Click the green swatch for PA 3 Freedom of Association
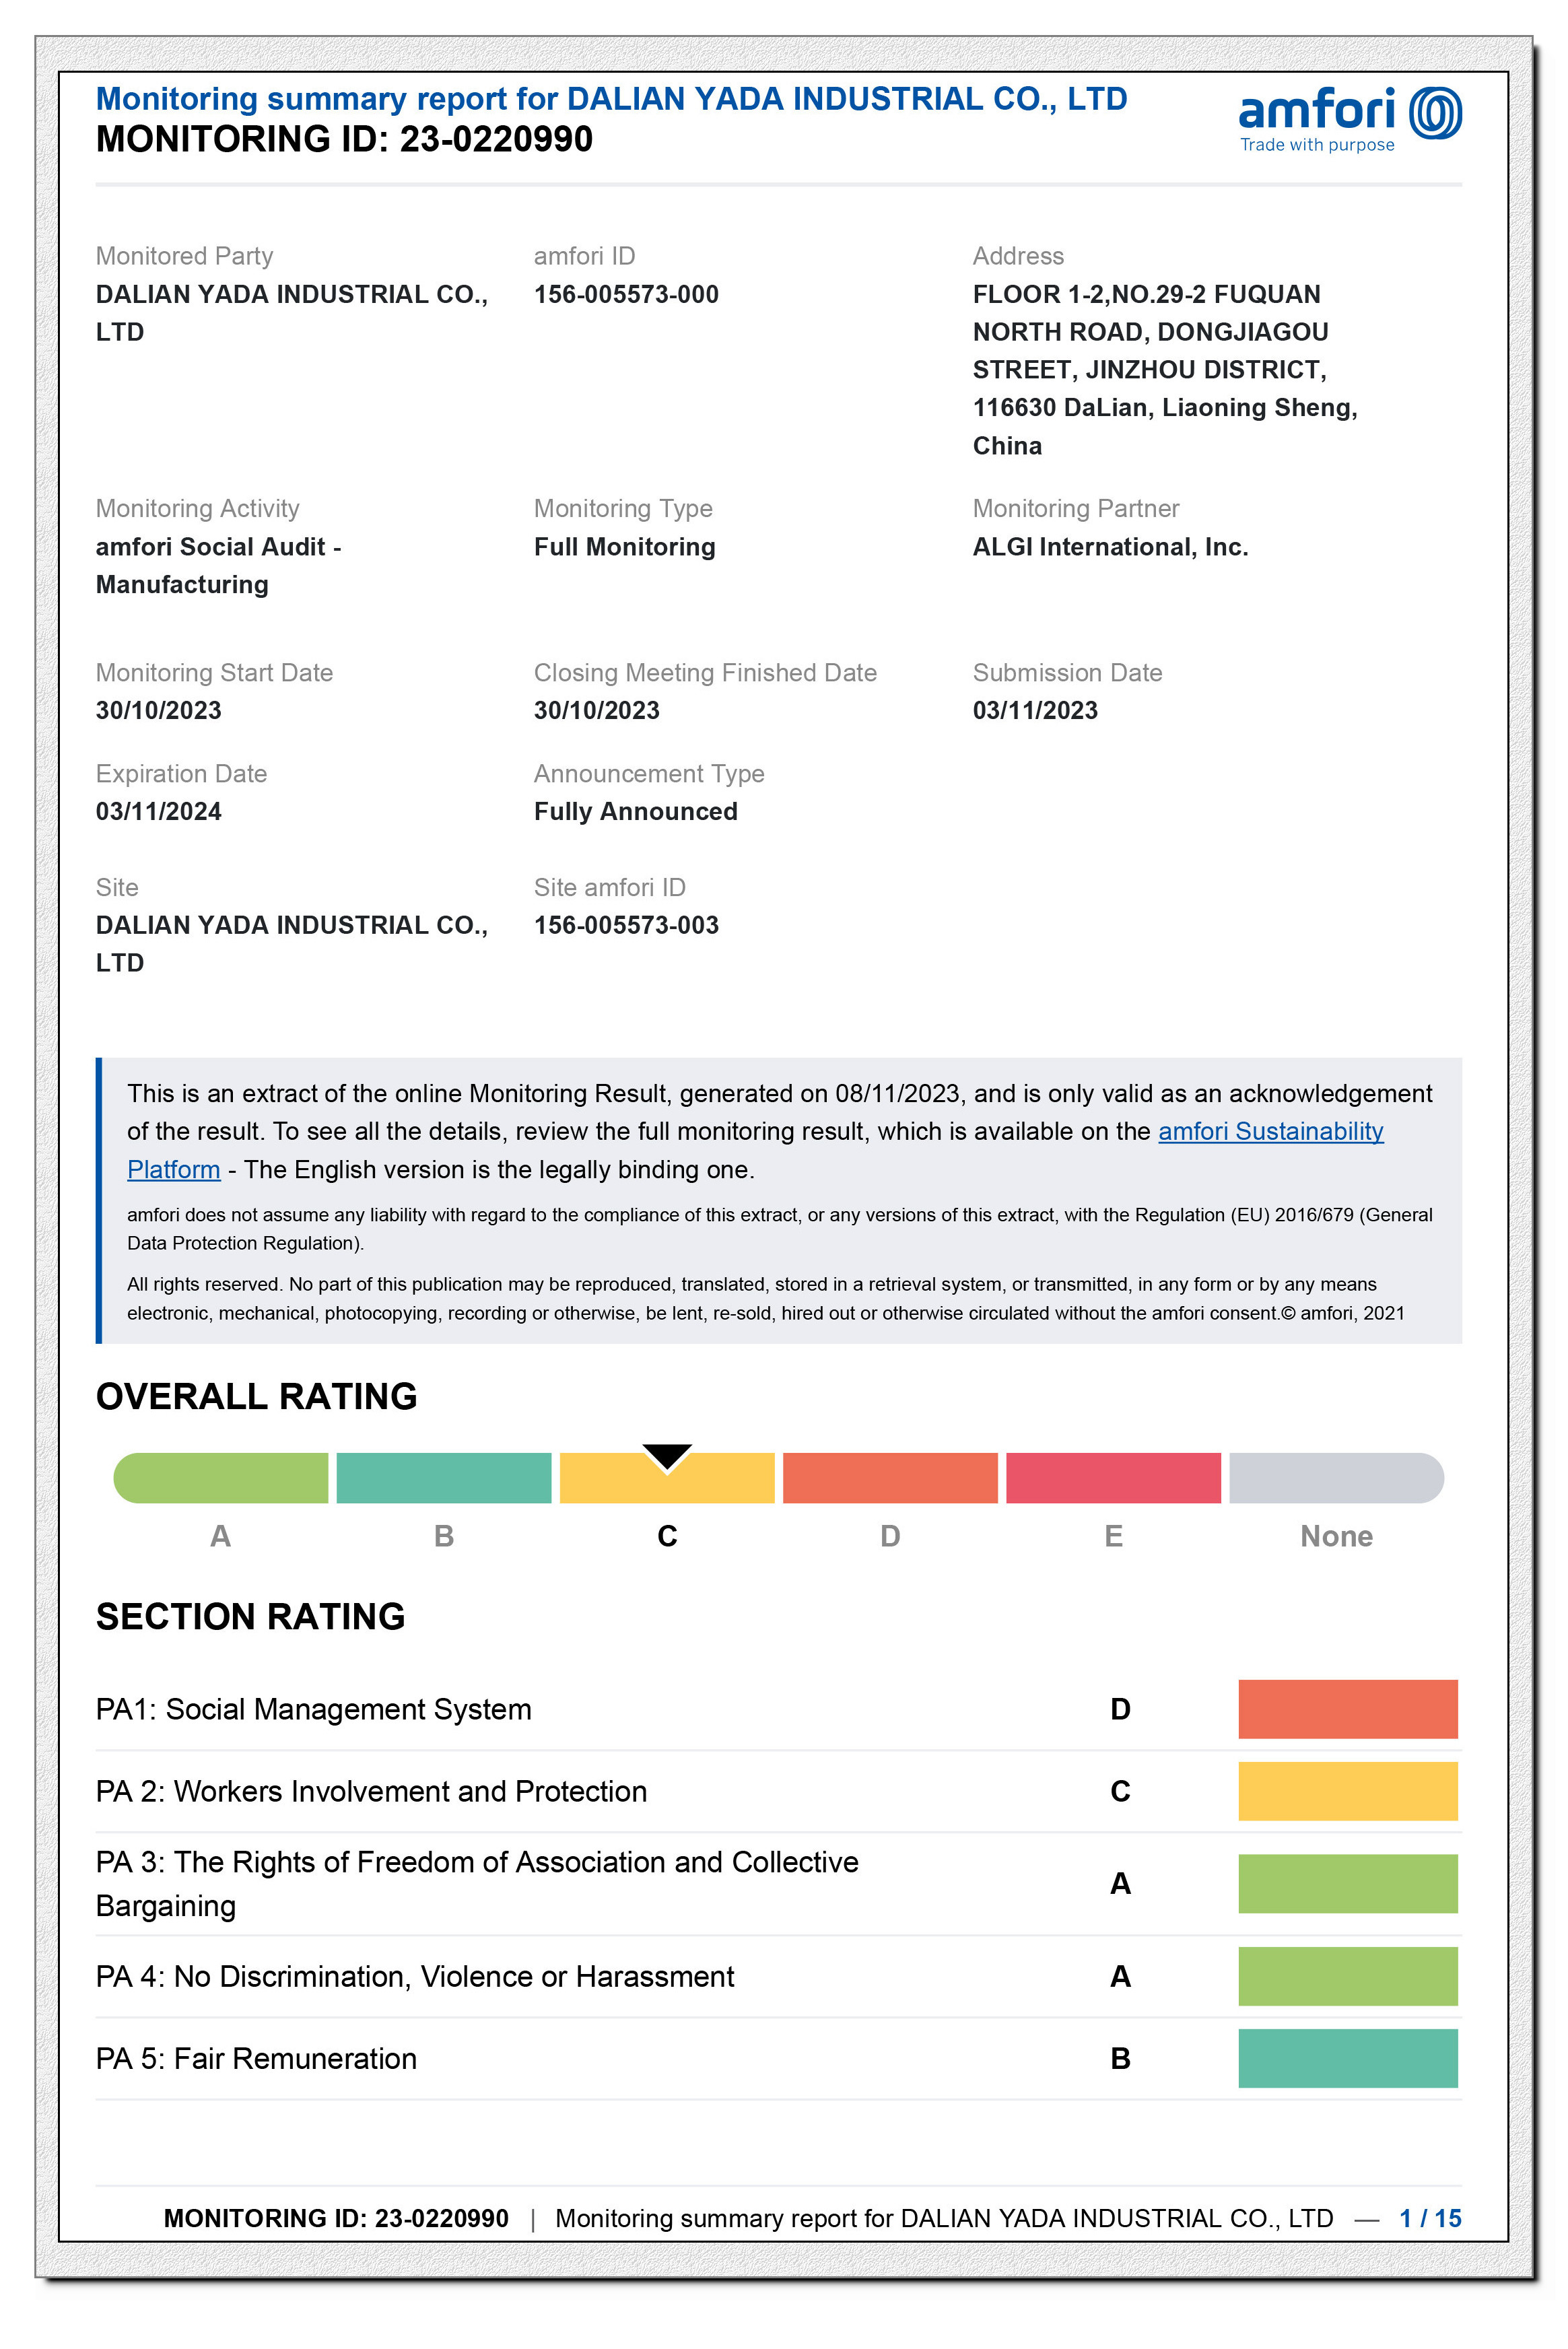The height and width of the screenshot is (2349, 1568). pyautogui.click(x=1348, y=1884)
